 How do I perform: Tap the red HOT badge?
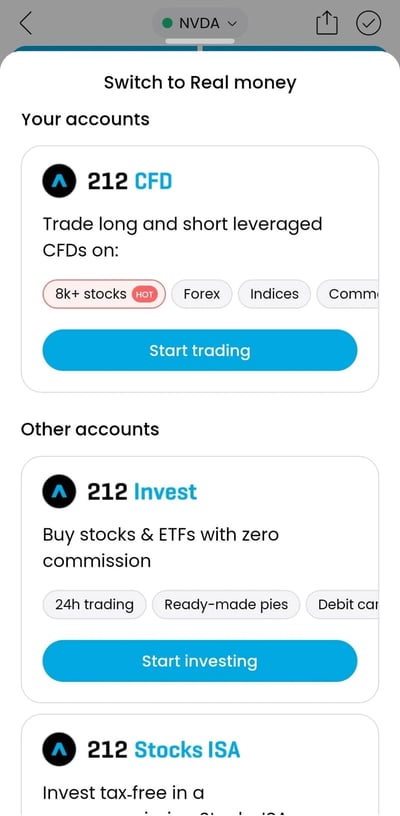coord(145,294)
